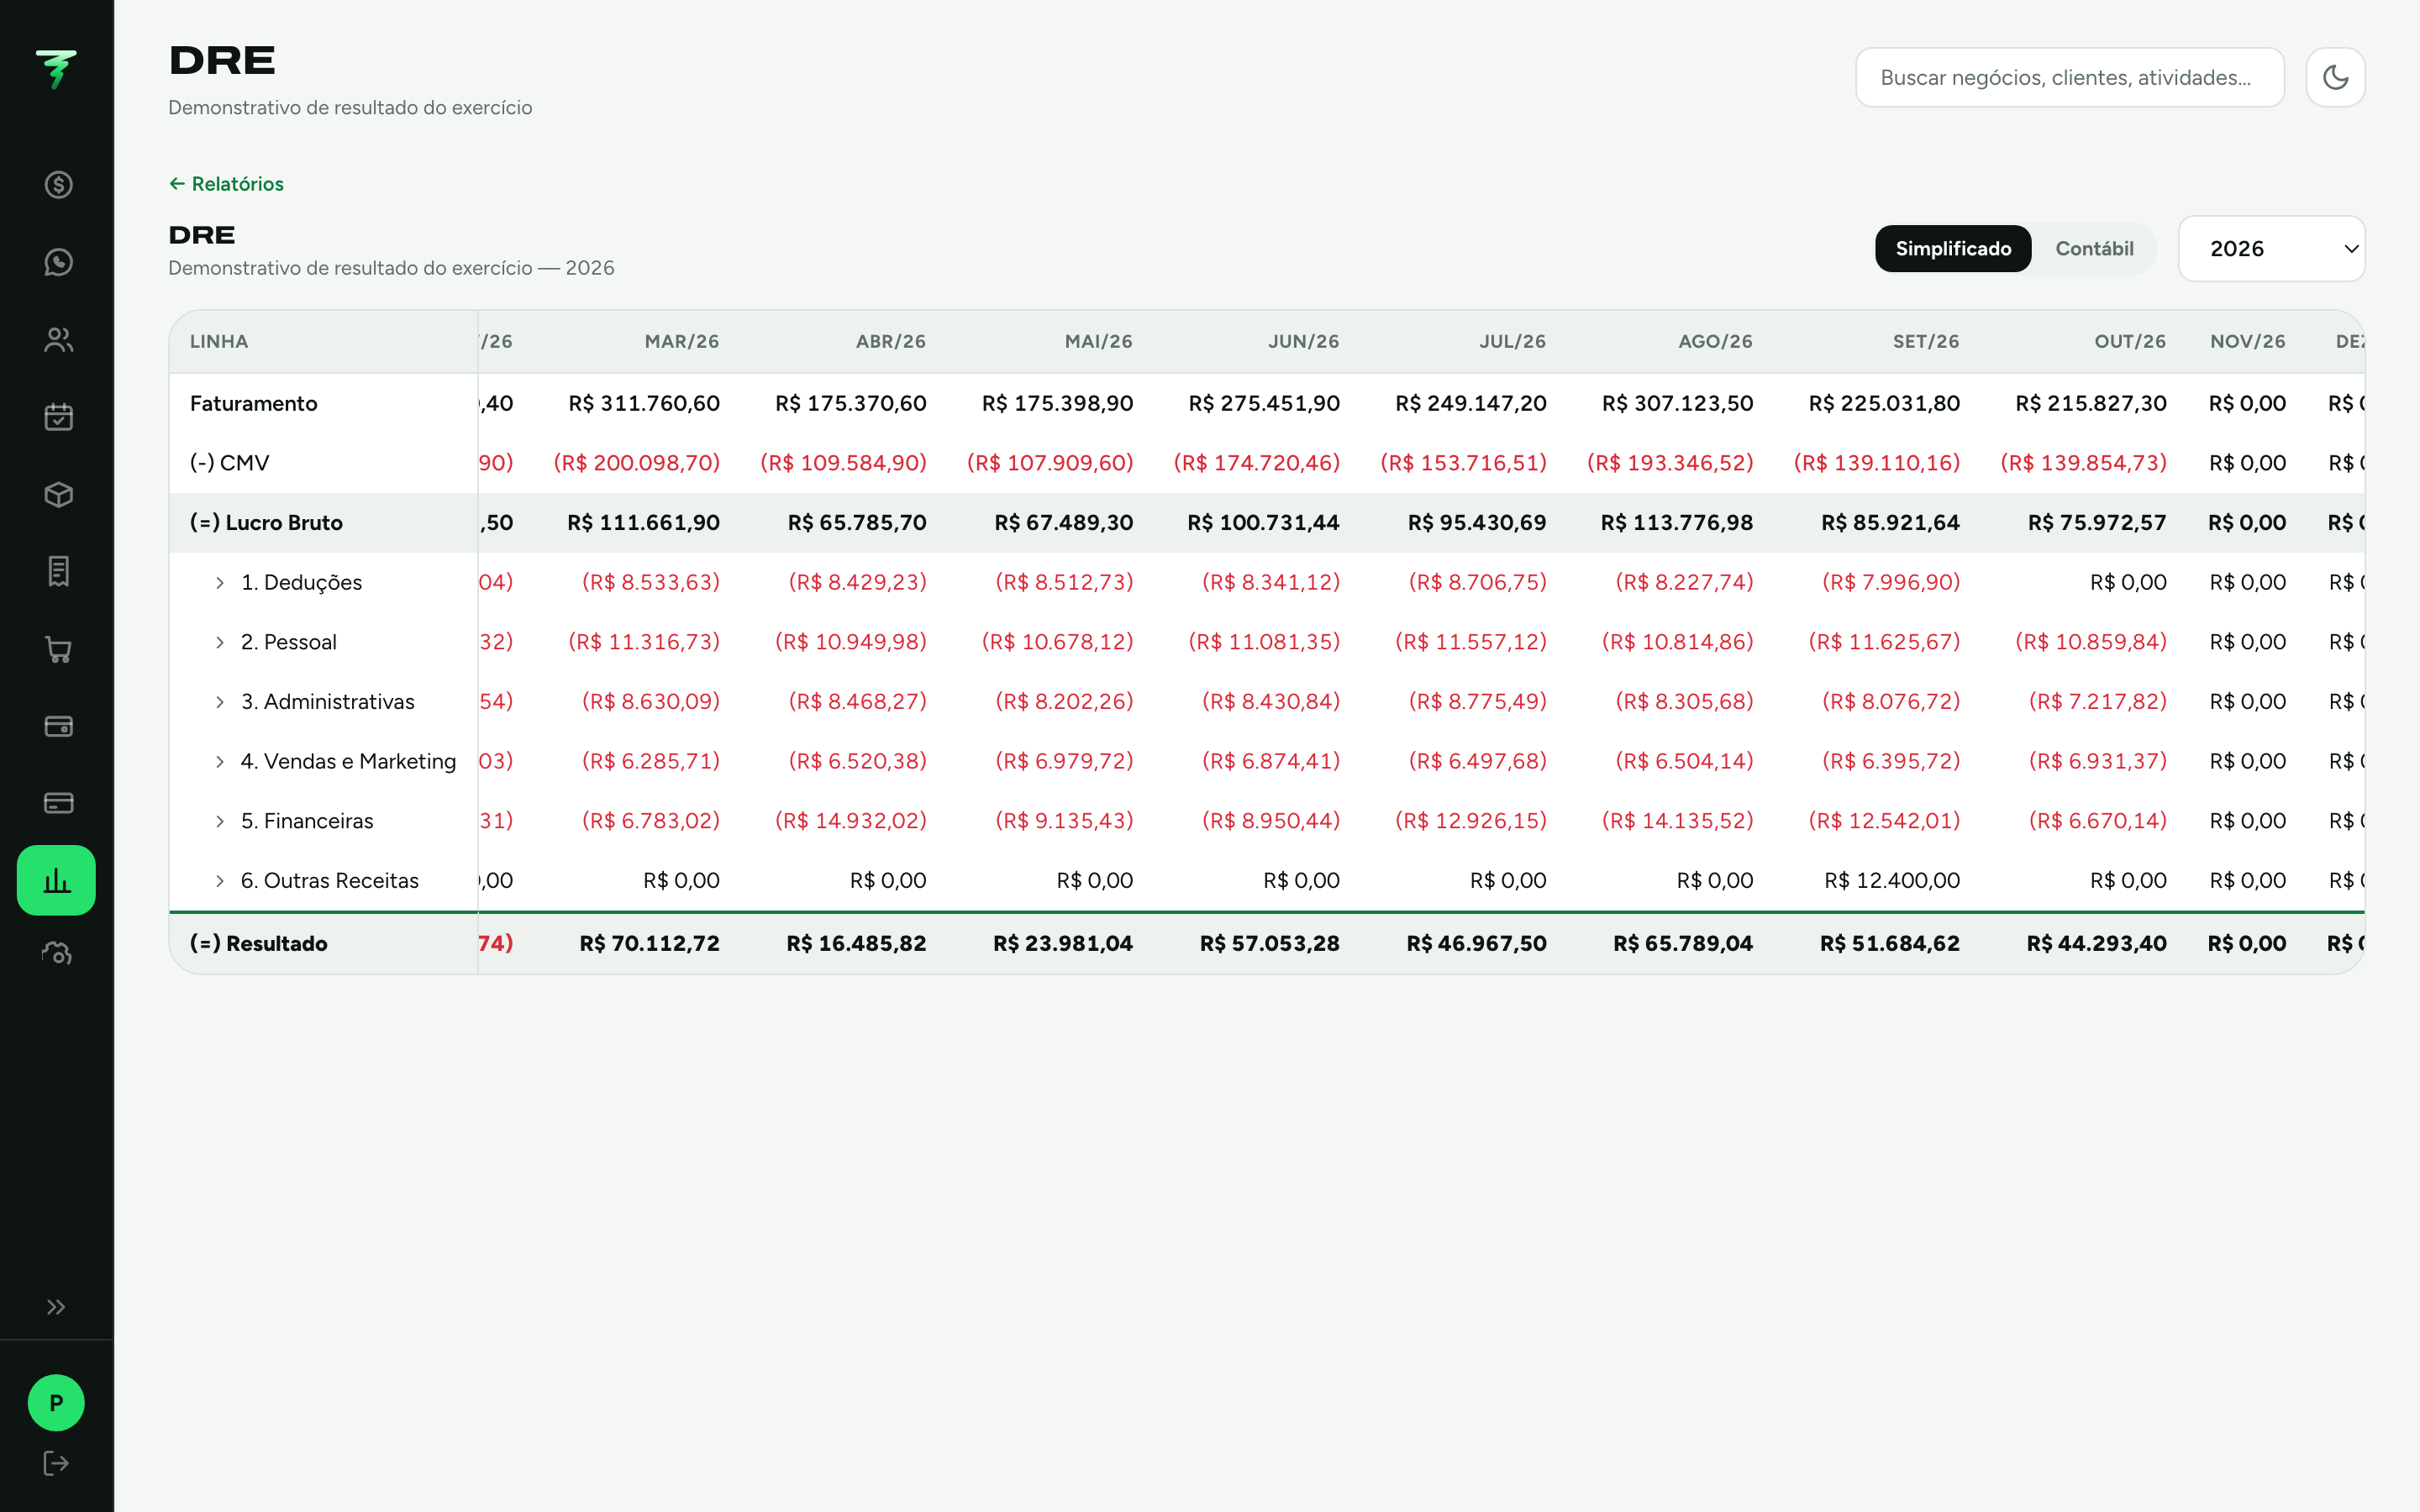Click the logout icon at the sidebar bottom
Screen dimensions: 2420x1512
[56, 1463]
